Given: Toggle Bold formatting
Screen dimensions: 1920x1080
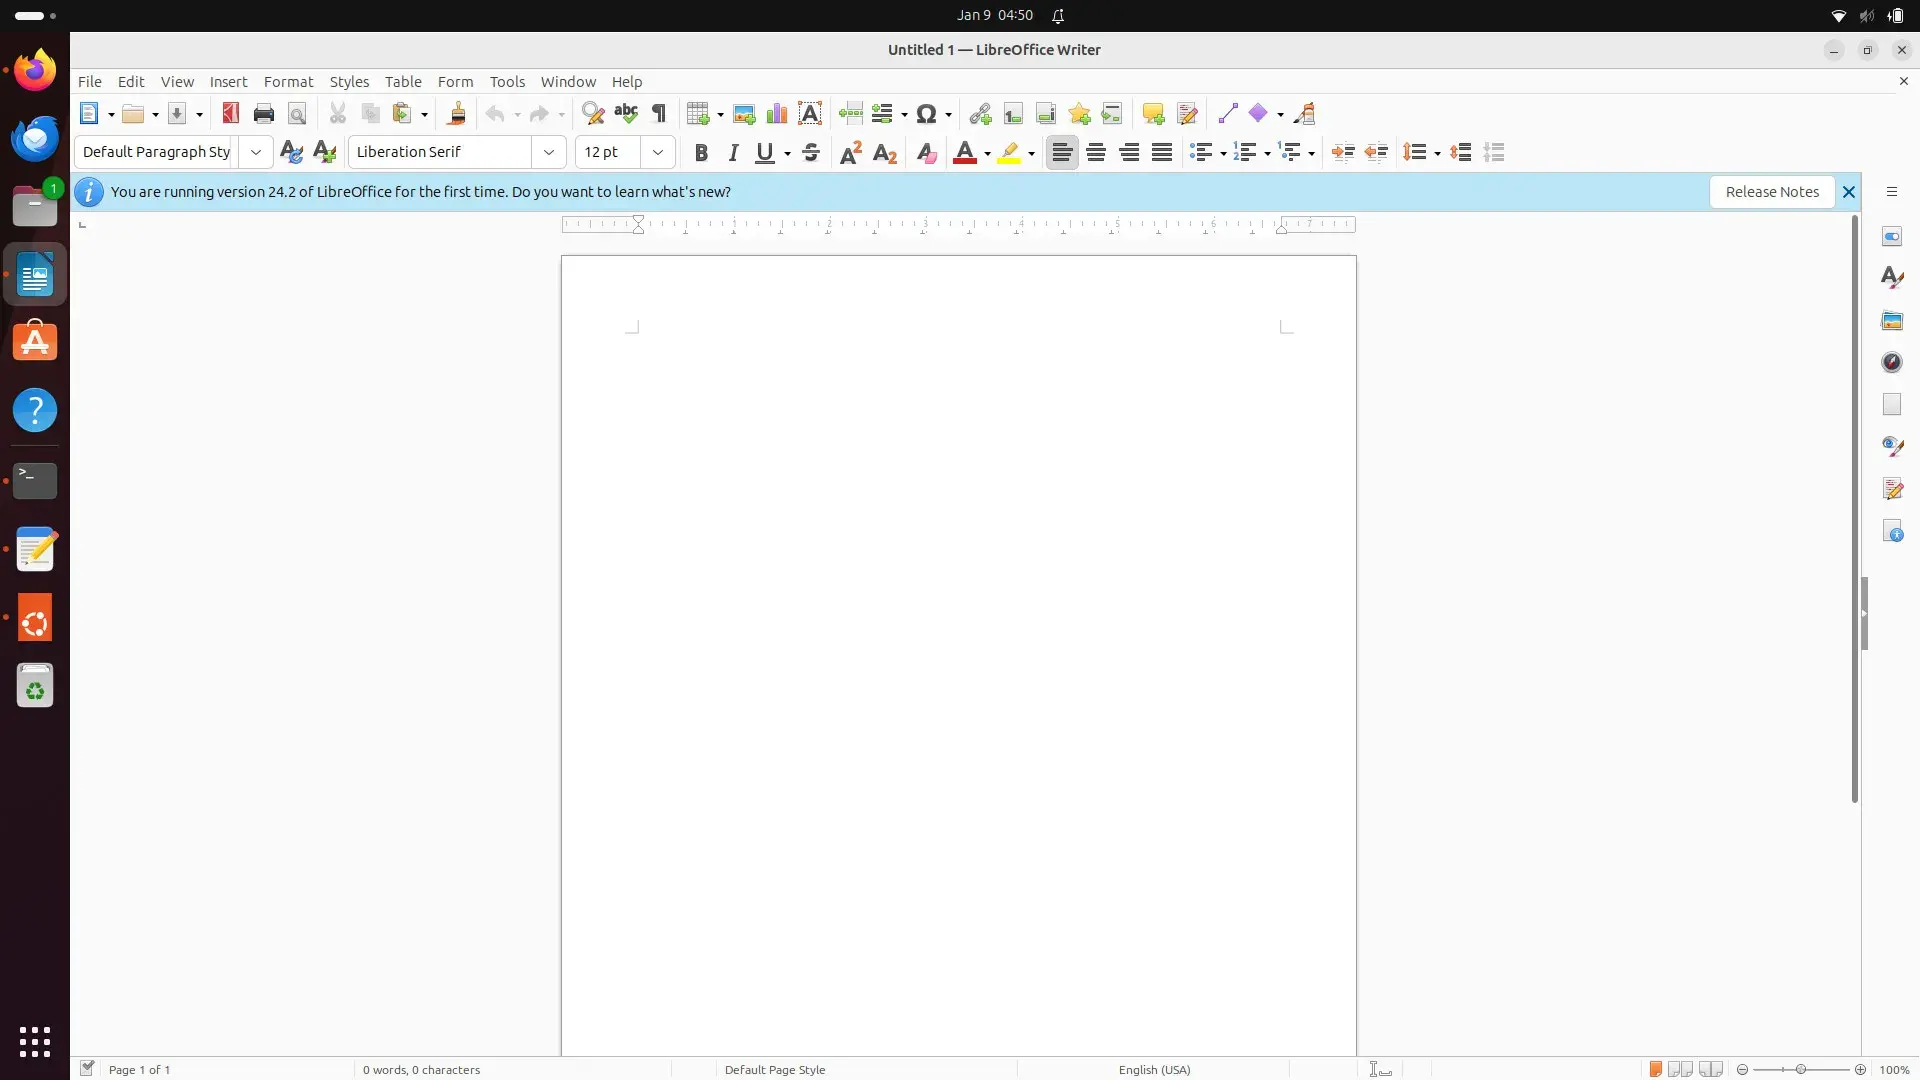Looking at the screenshot, I should tap(701, 153).
